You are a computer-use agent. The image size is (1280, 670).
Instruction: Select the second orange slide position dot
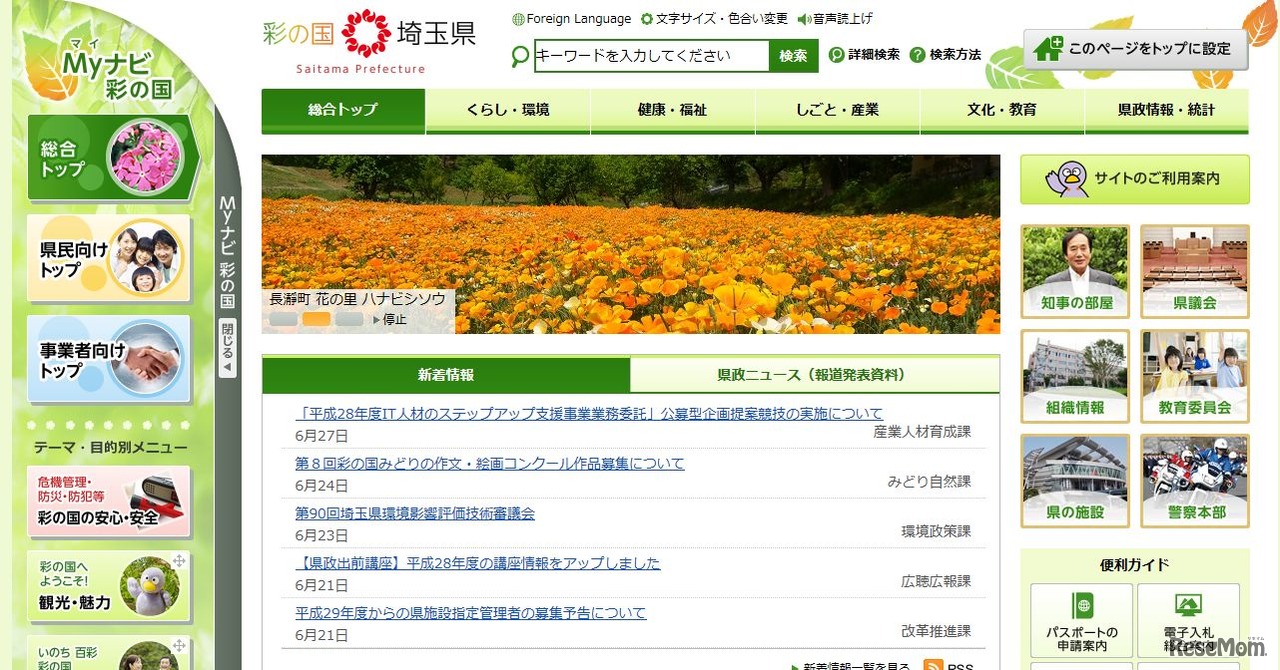point(315,319)
